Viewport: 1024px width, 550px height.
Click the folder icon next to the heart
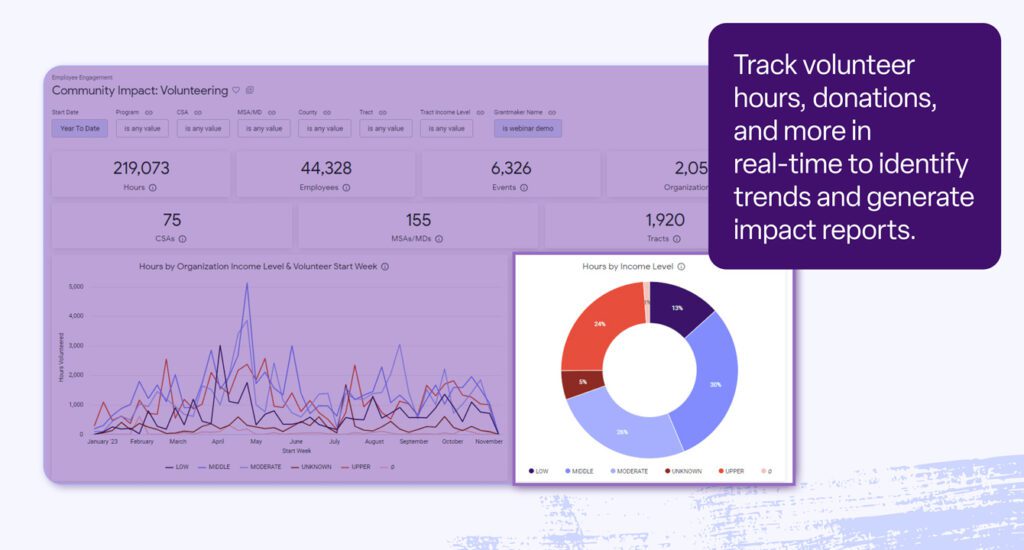(250, 90)
